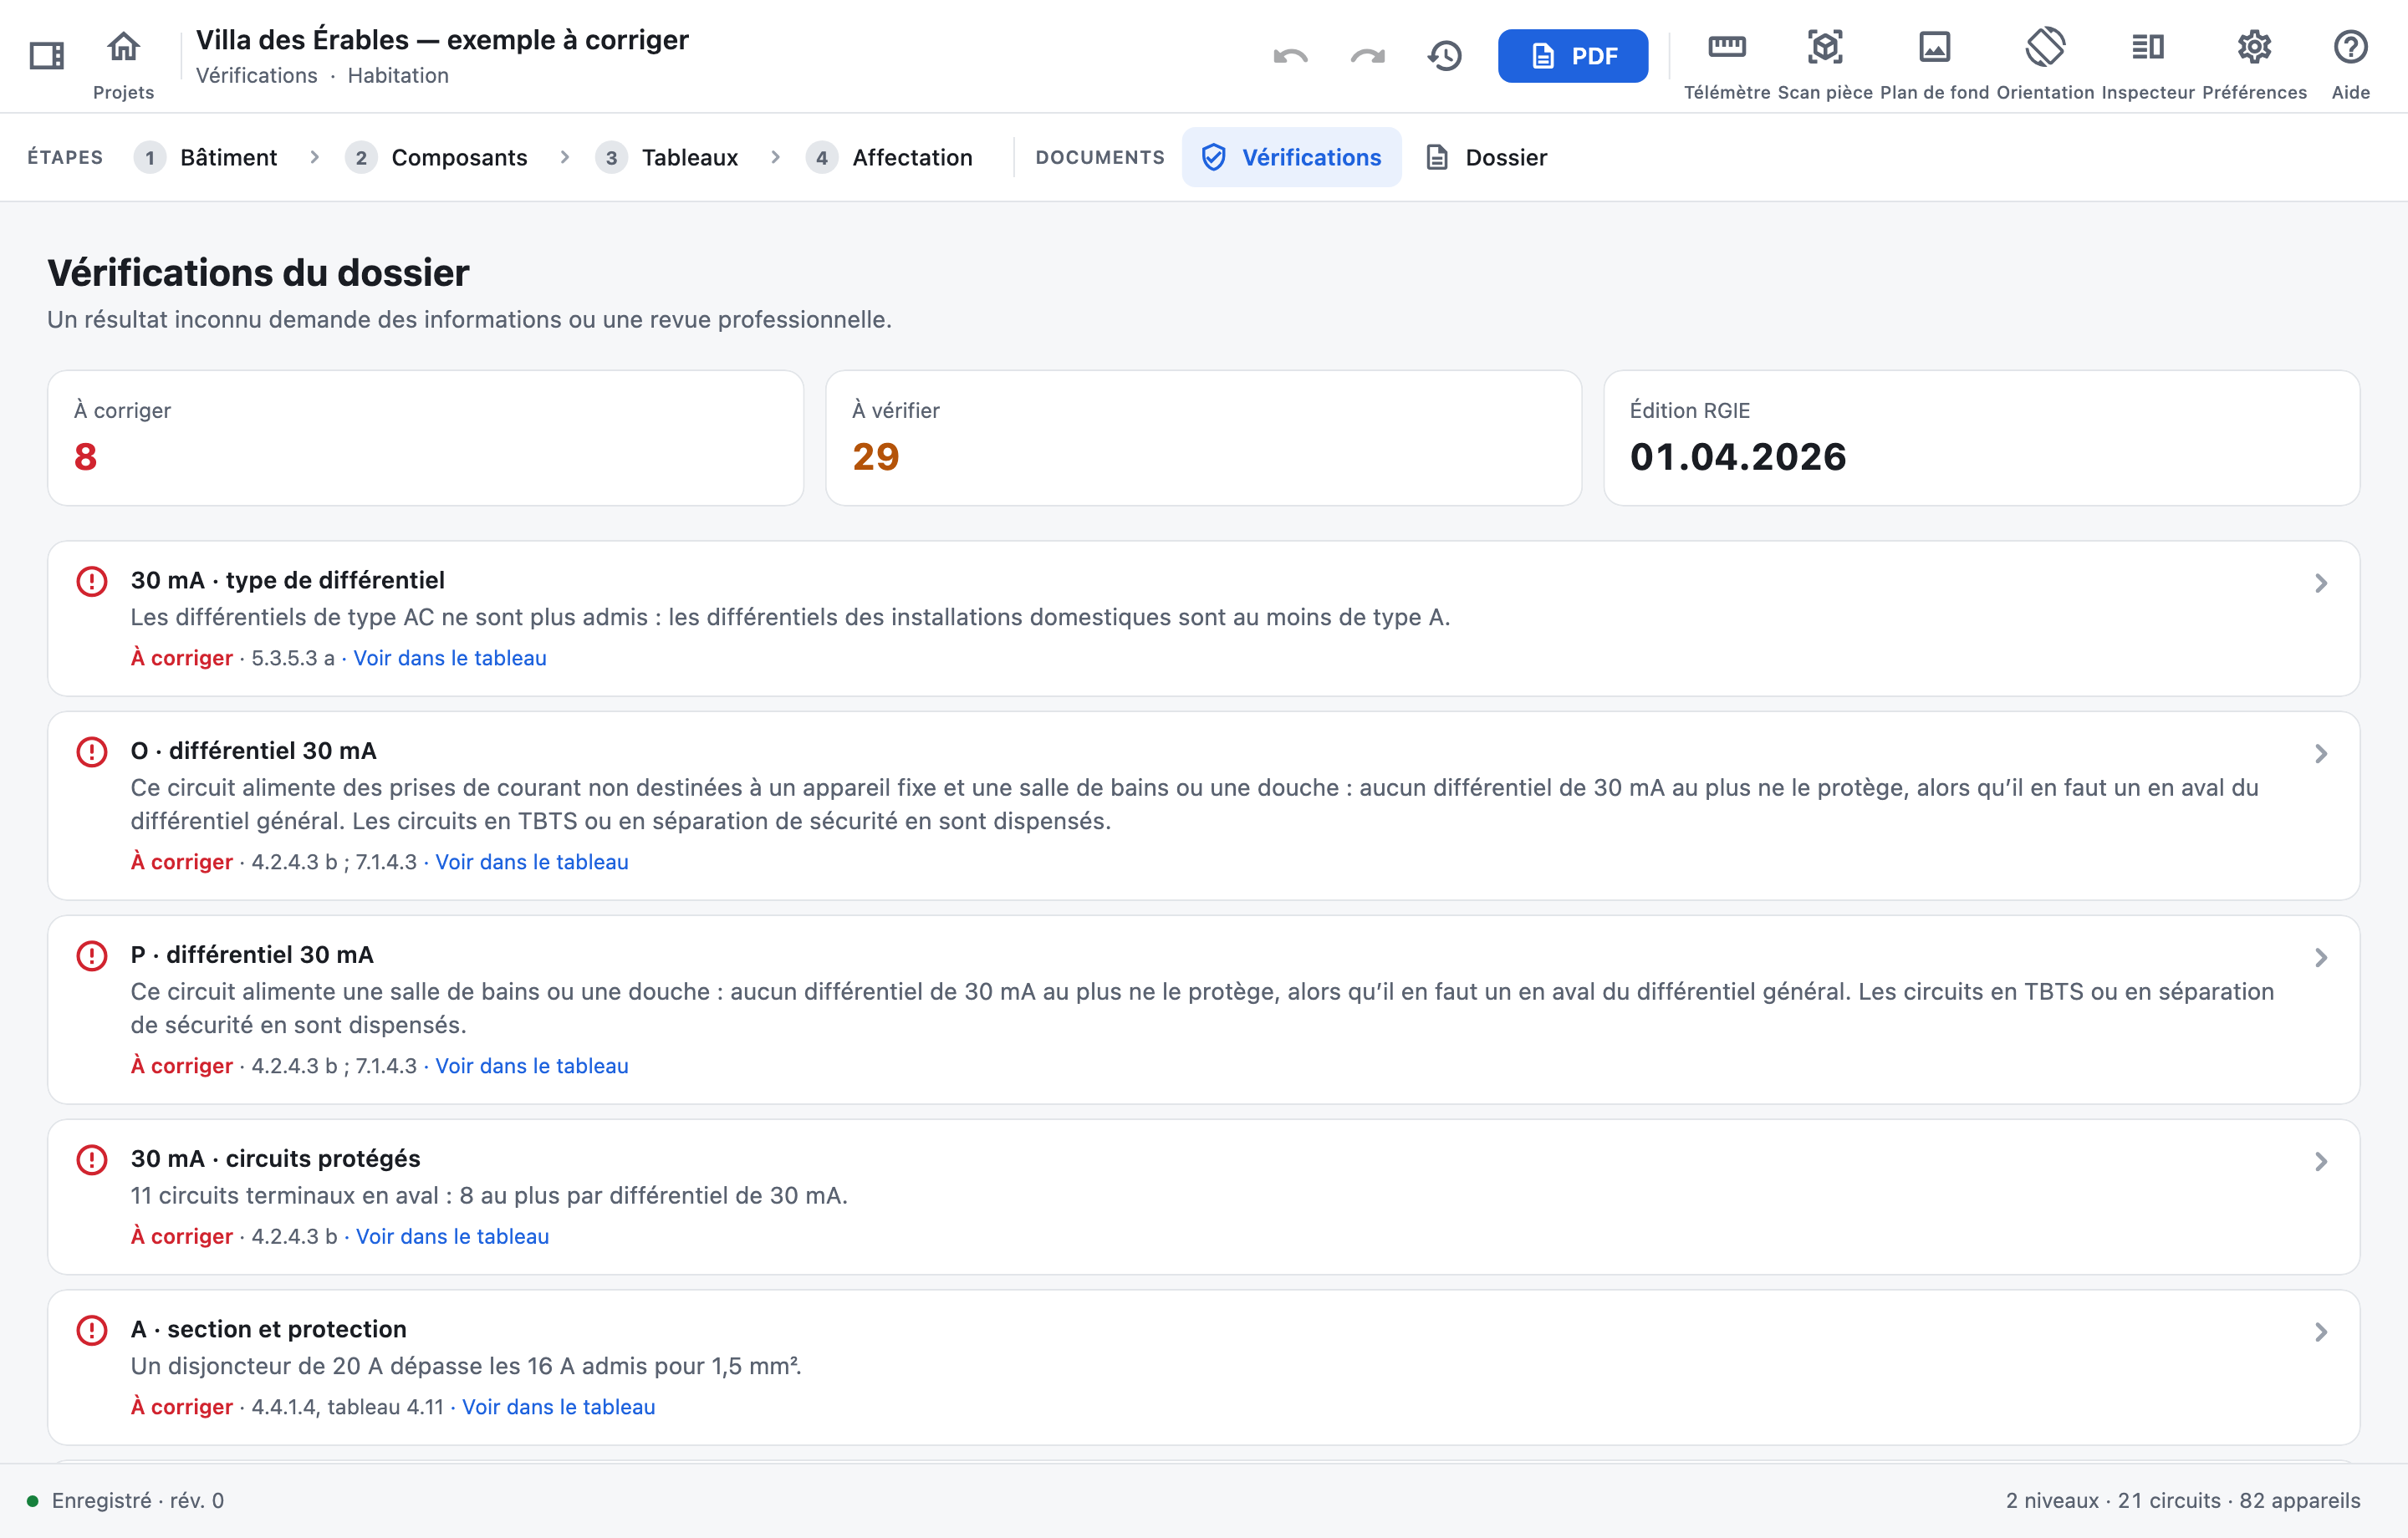Select the Vérifications documents tab
Image resolution: width=2408 pixels, height=1538 pixels.
point(1291,157)
